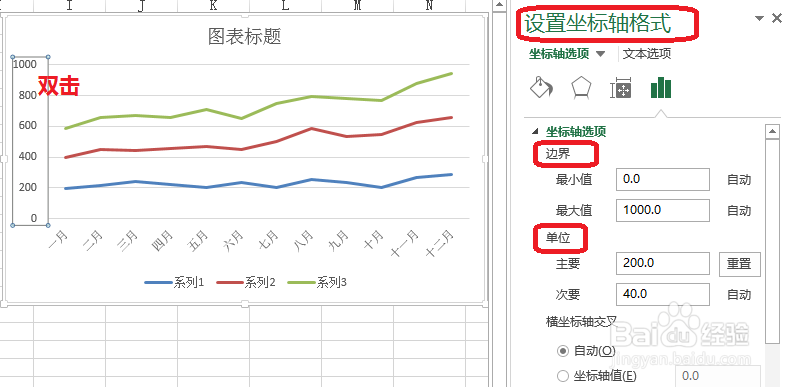Select column J header
The height and width of the screenshot is (387, 795).
141,6
